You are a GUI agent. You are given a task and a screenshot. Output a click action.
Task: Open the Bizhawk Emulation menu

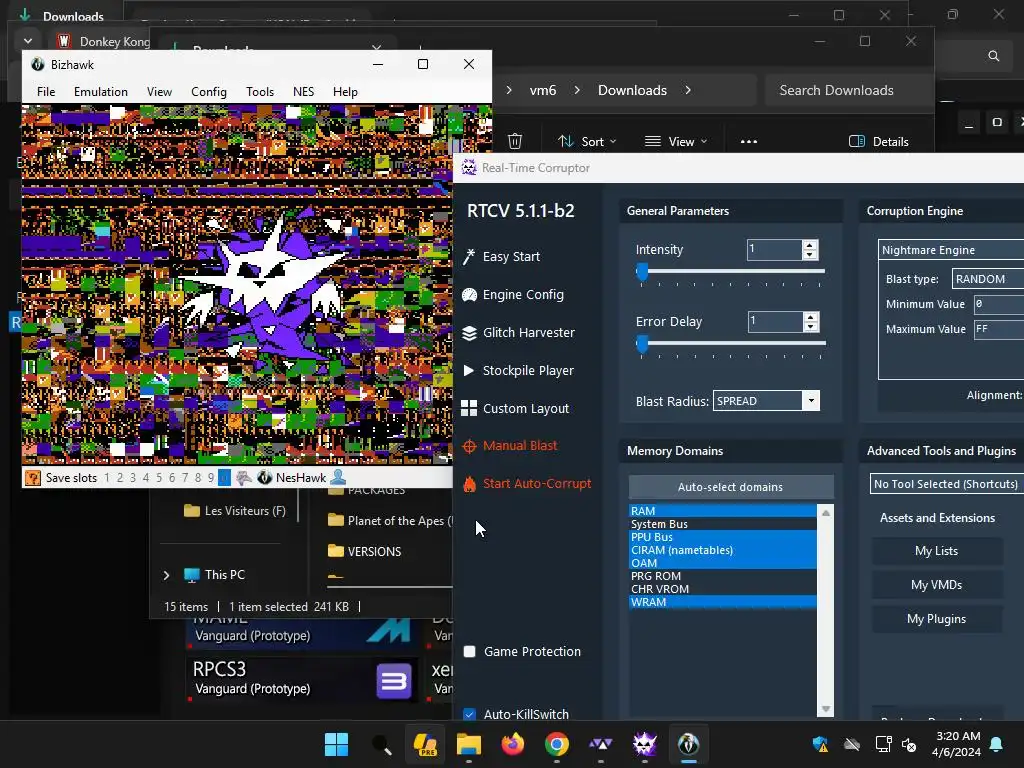pyautogui.click(x=101, y=92)
